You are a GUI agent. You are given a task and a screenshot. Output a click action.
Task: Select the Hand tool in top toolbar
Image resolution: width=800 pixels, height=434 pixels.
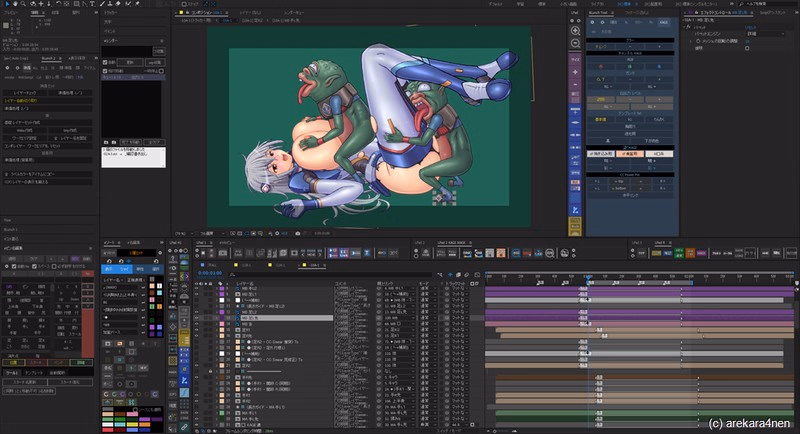pyautogui.click(x=17, y=4)
